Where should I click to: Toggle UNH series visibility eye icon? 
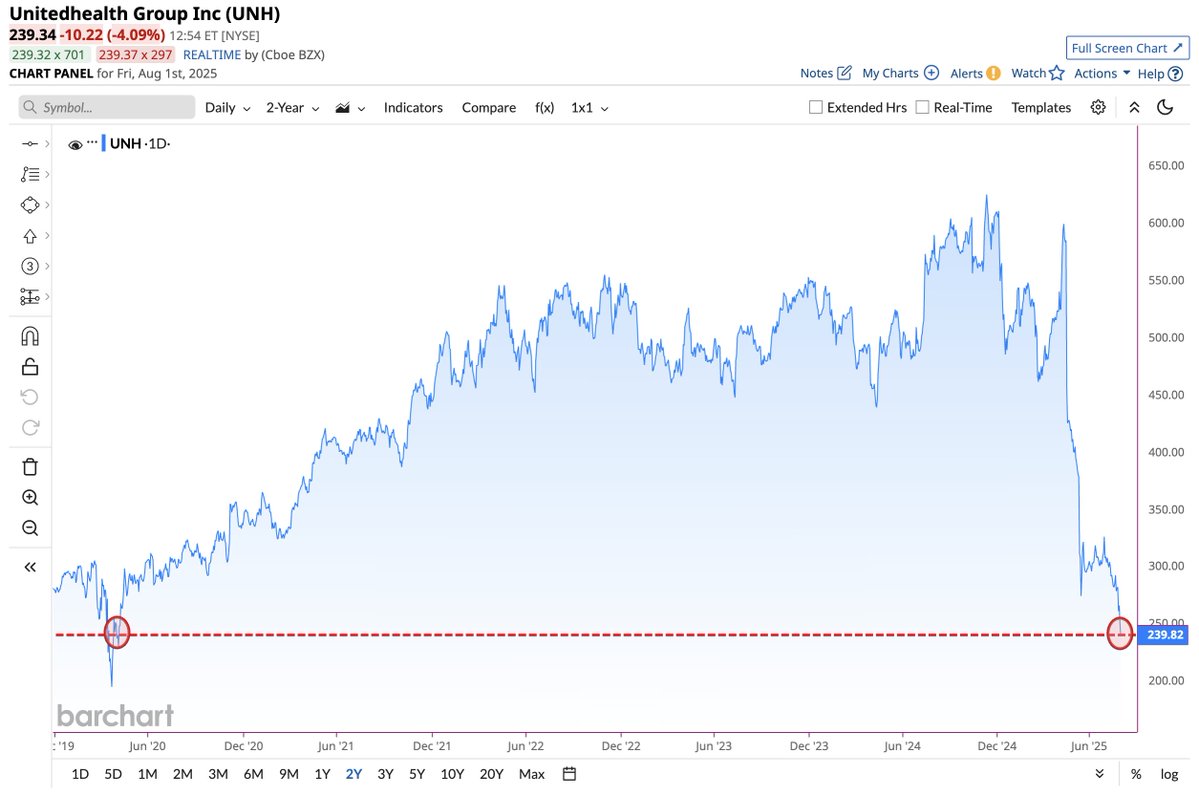pyautogui.click(x=75, y=145)
